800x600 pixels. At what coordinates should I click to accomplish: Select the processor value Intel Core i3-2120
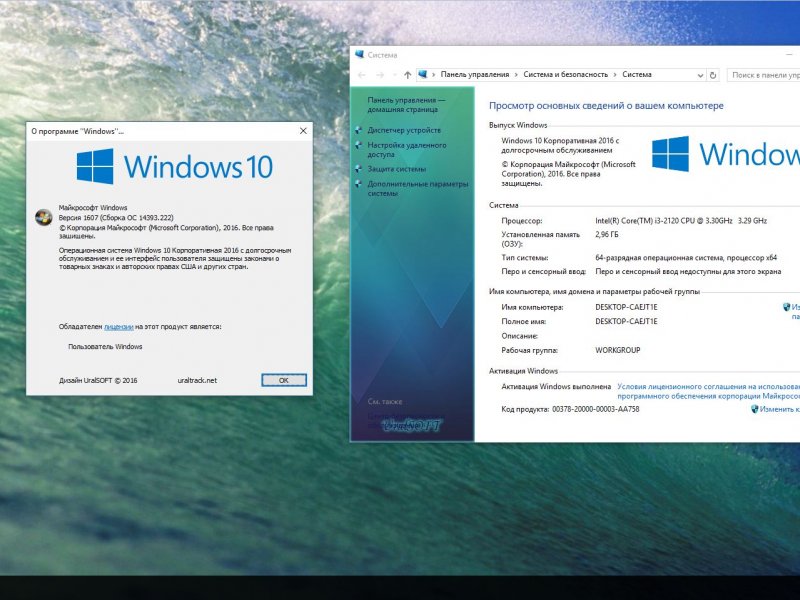click(x=681, y=221)
